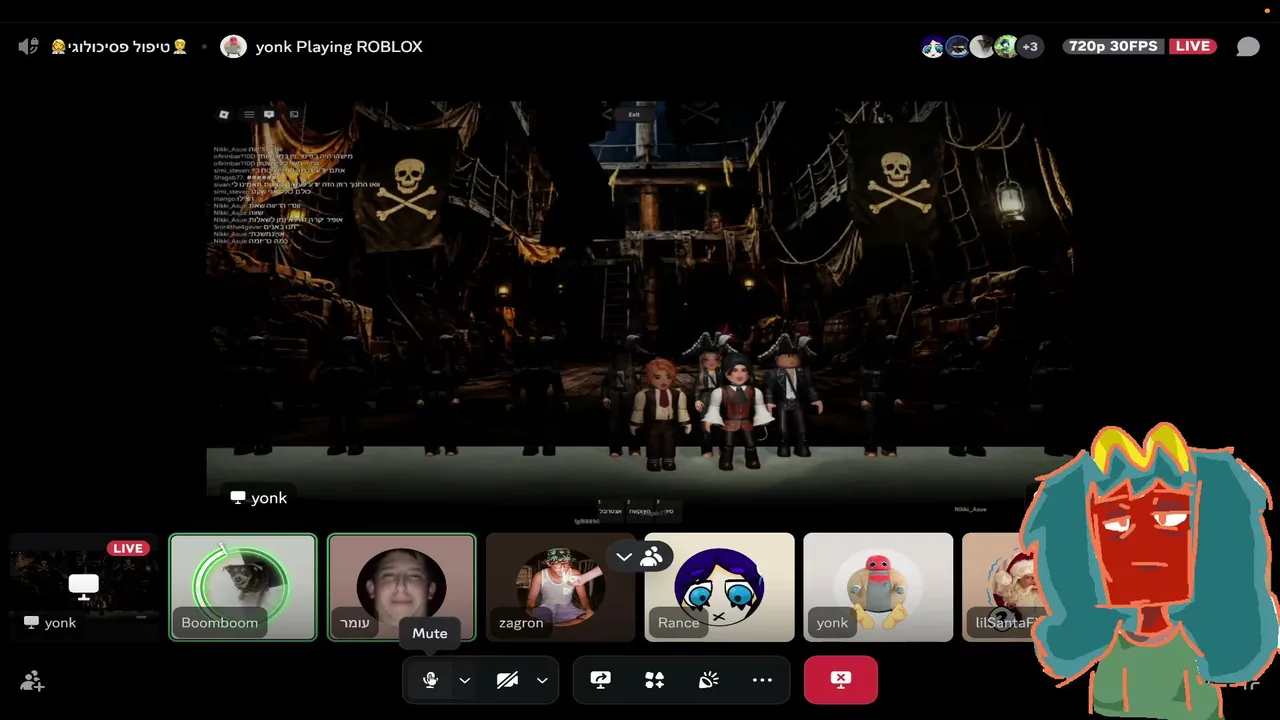Open the camera options arrow
The height and width of the screenshot is (720, 1280).
[x=542, y=681]
